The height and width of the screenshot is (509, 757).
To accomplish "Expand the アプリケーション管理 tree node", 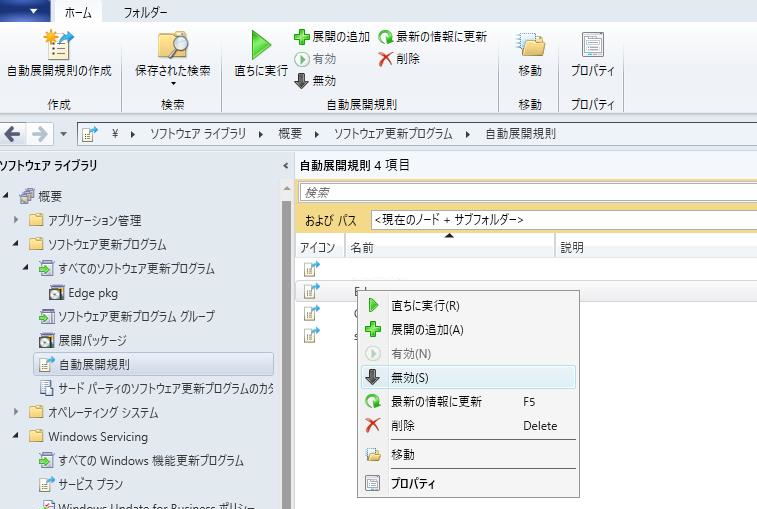I will click(x=16, y=220).
